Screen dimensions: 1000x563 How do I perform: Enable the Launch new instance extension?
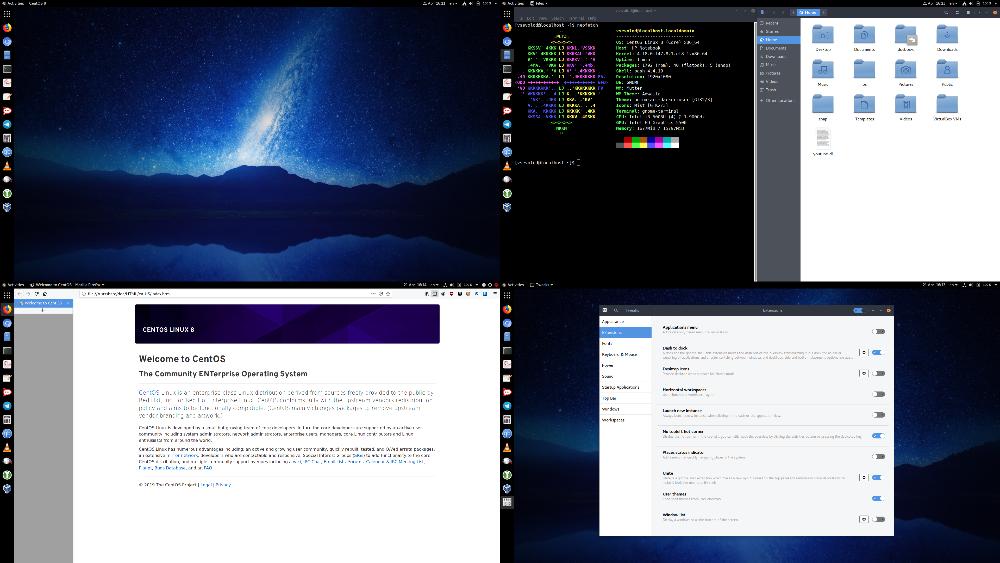point(878,415)
